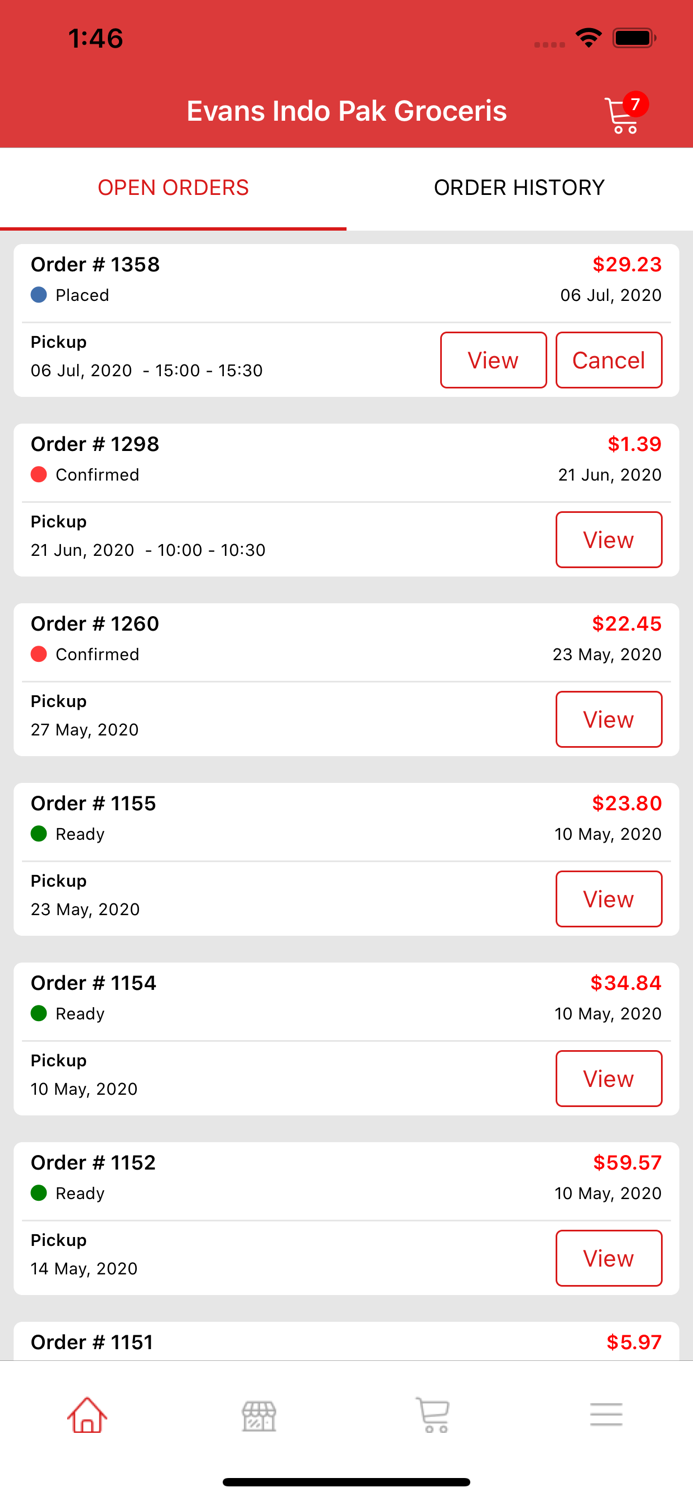The width and height of the screenshot is (693, 1500).
Task: Open View for Order # 1155
Action: point(608,899)
